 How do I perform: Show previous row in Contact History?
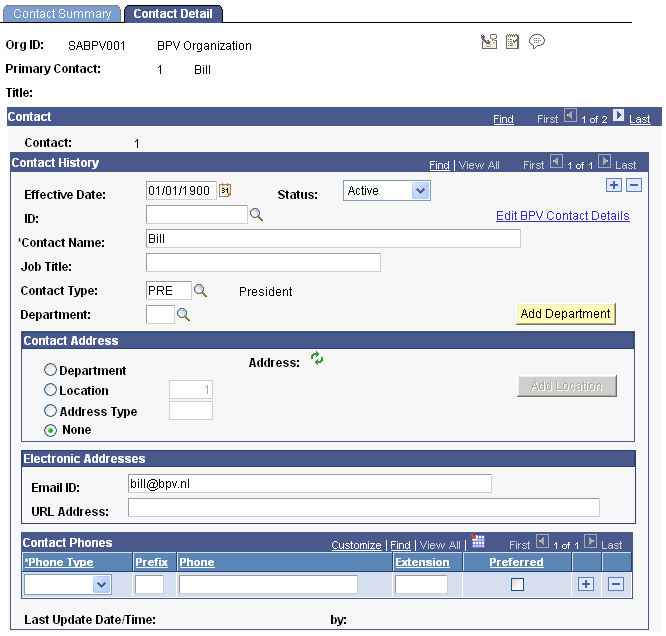tap(556, 161)
